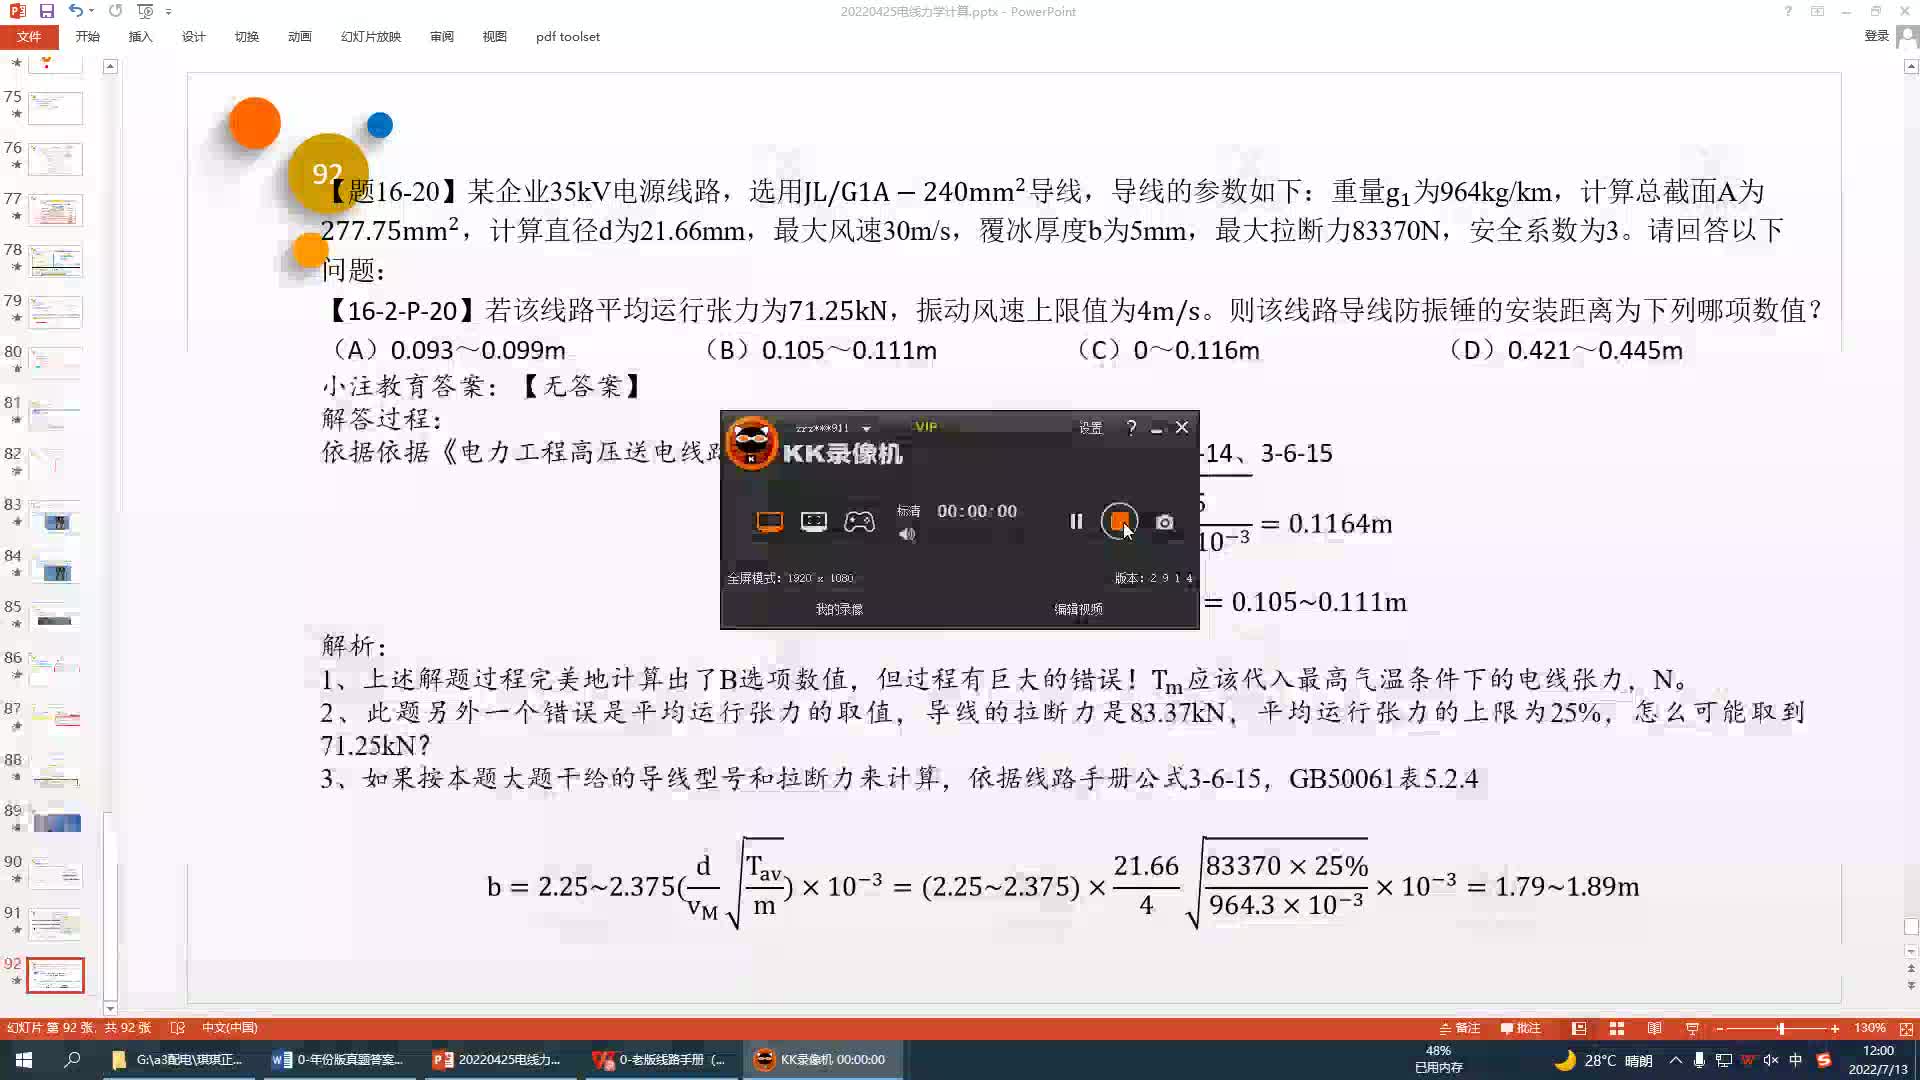Switch to Reading View in status bar
Viewport: 1920px width, 1080px height.
[x=1654, y=1028]
